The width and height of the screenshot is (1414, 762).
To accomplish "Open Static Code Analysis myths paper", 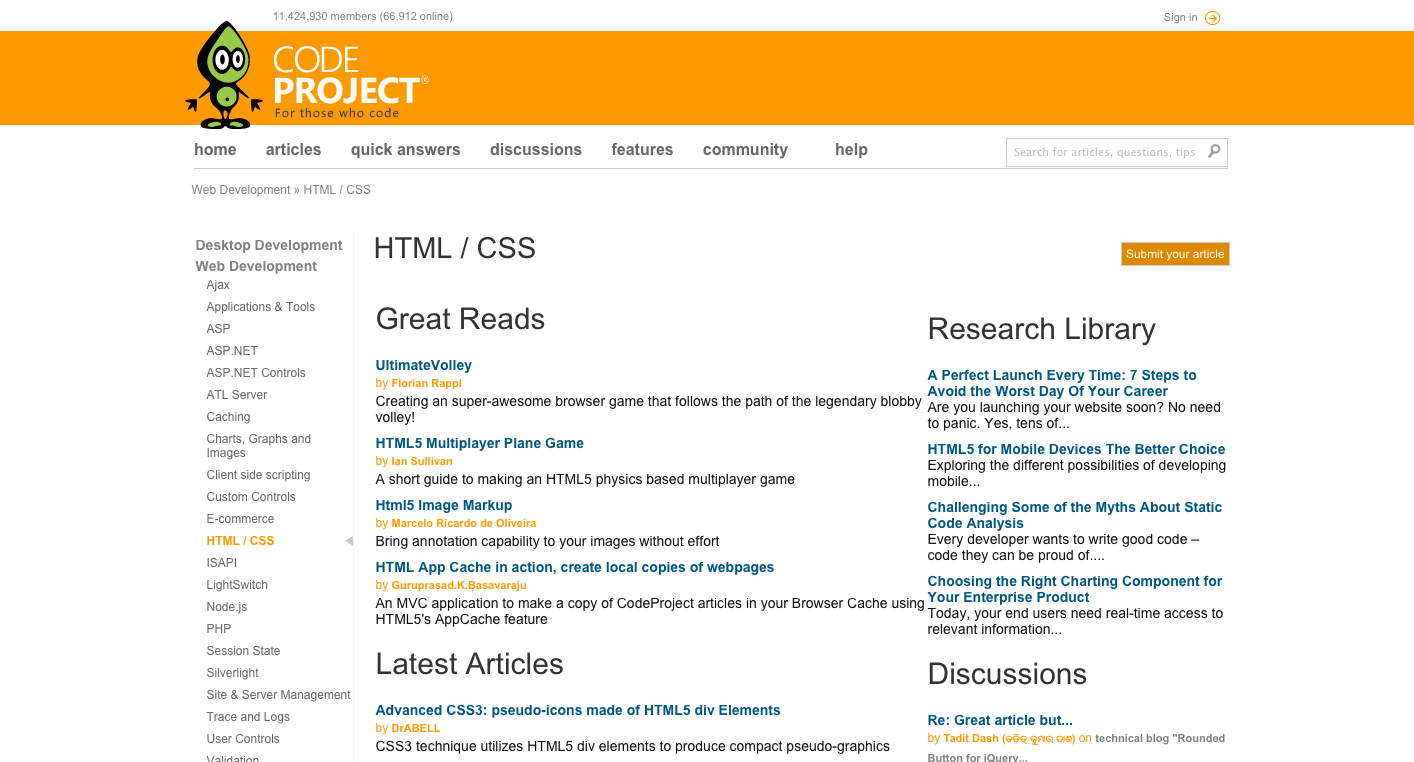I will click(x=1075, y=516).
